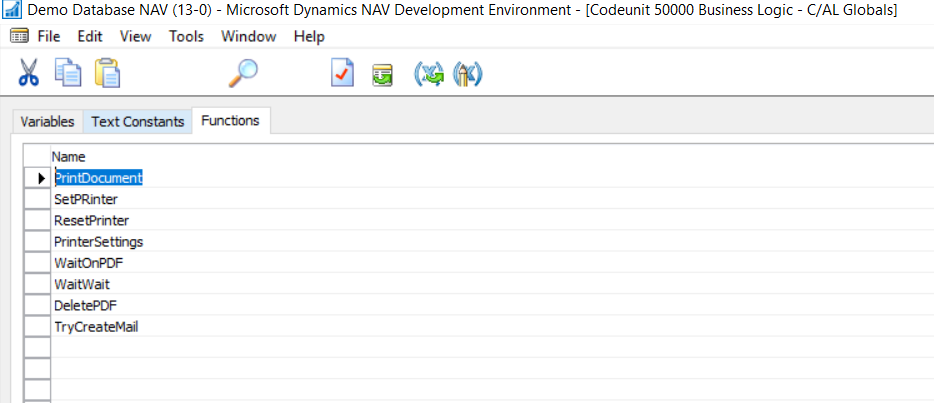
Task: Open the Edit menu
Action: tap(90, 37)
